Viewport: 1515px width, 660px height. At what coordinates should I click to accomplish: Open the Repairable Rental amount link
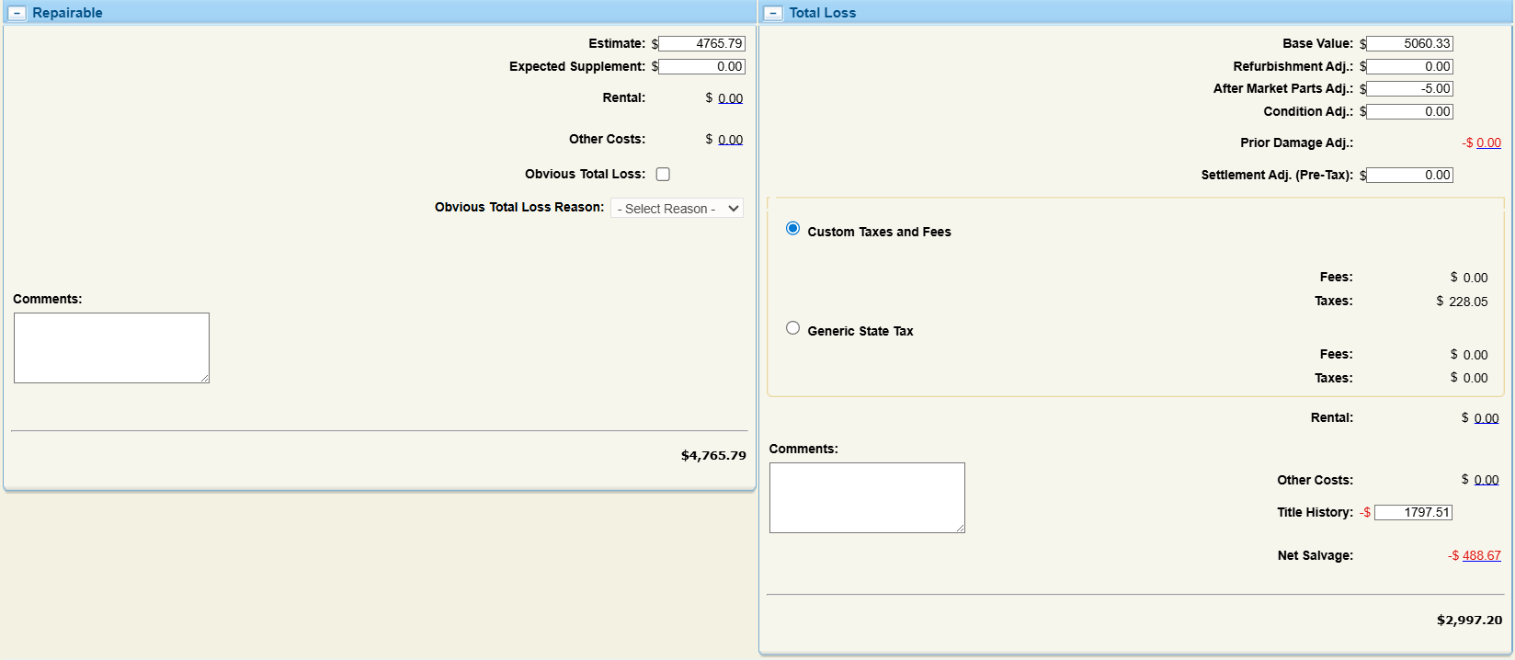point(730,98)
